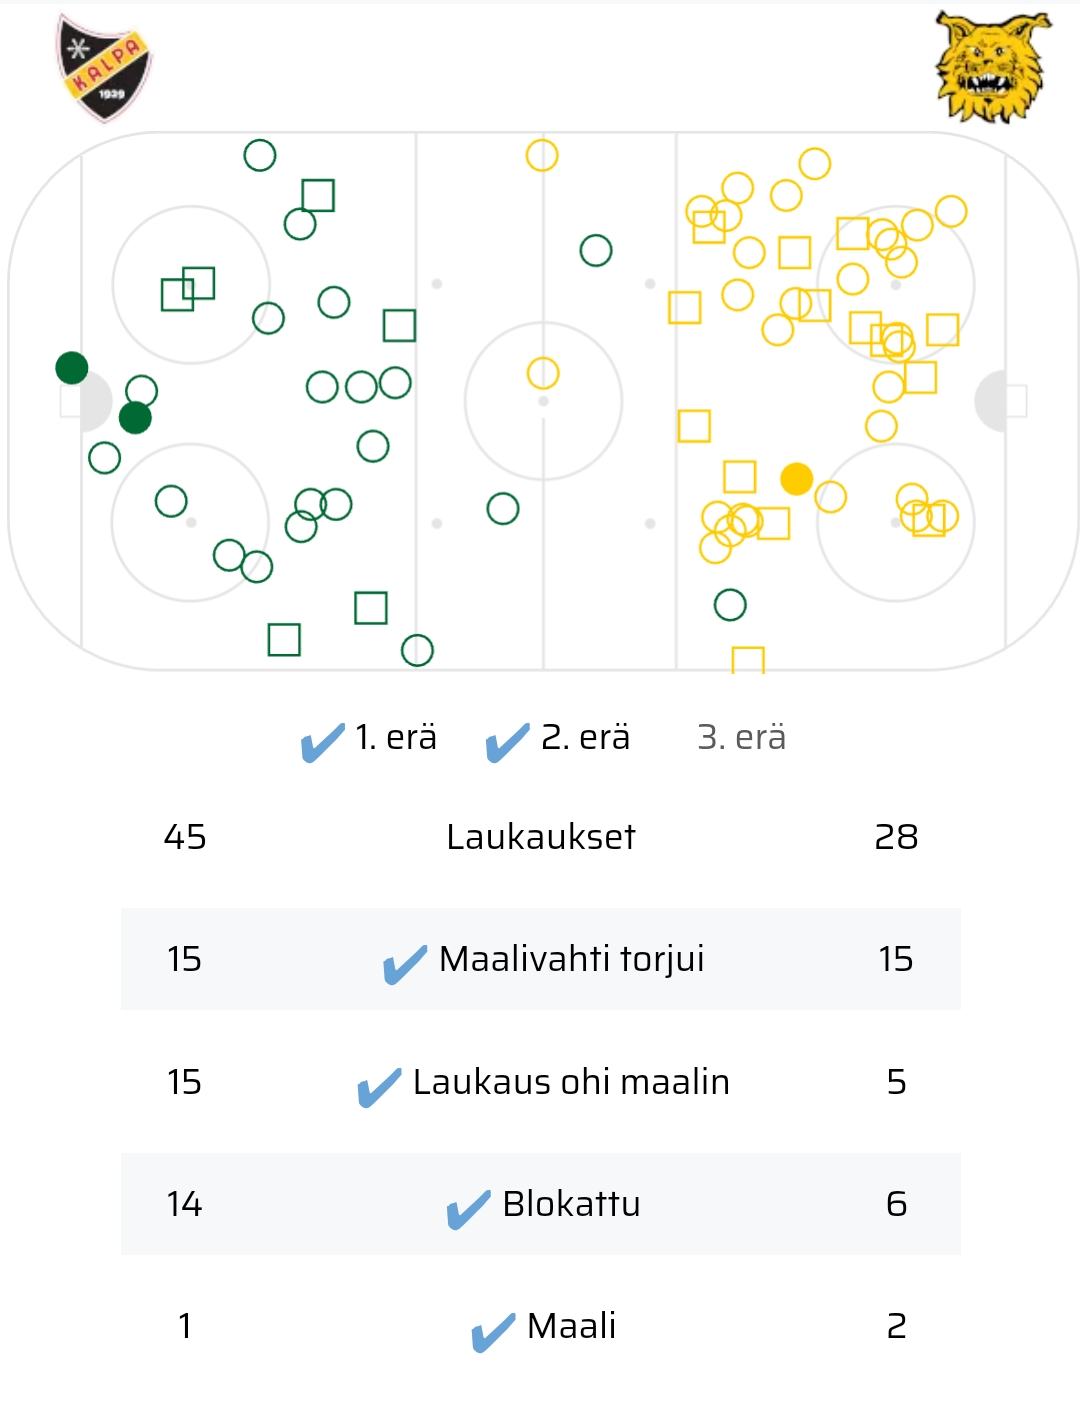Screen dimensions: 1080x1412
Task: Click the filled green marker beside the goal crease
Action: coord(135,418)
